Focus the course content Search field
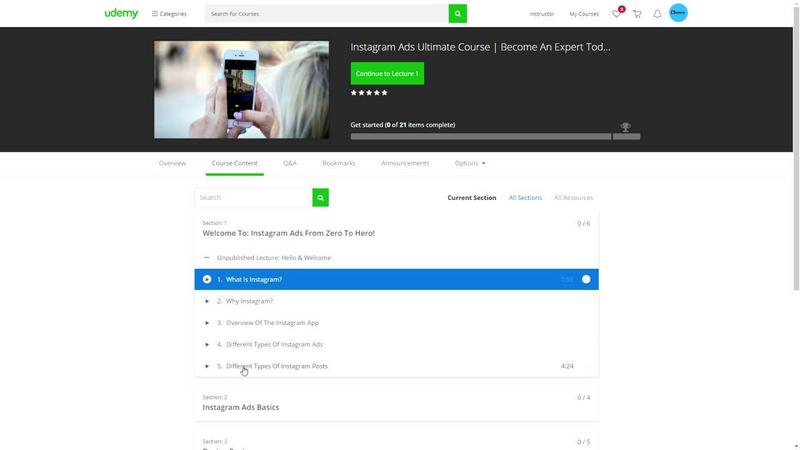 point(254,197)
